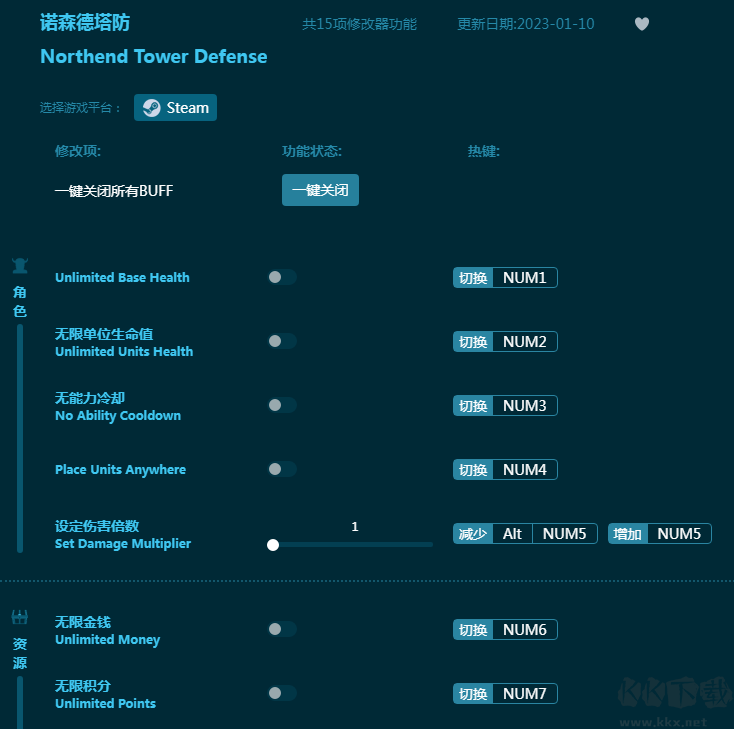Toggle Unlimited Base Health switch
Image resolution: width=734 pixels, height=729 pixels.
282,278
